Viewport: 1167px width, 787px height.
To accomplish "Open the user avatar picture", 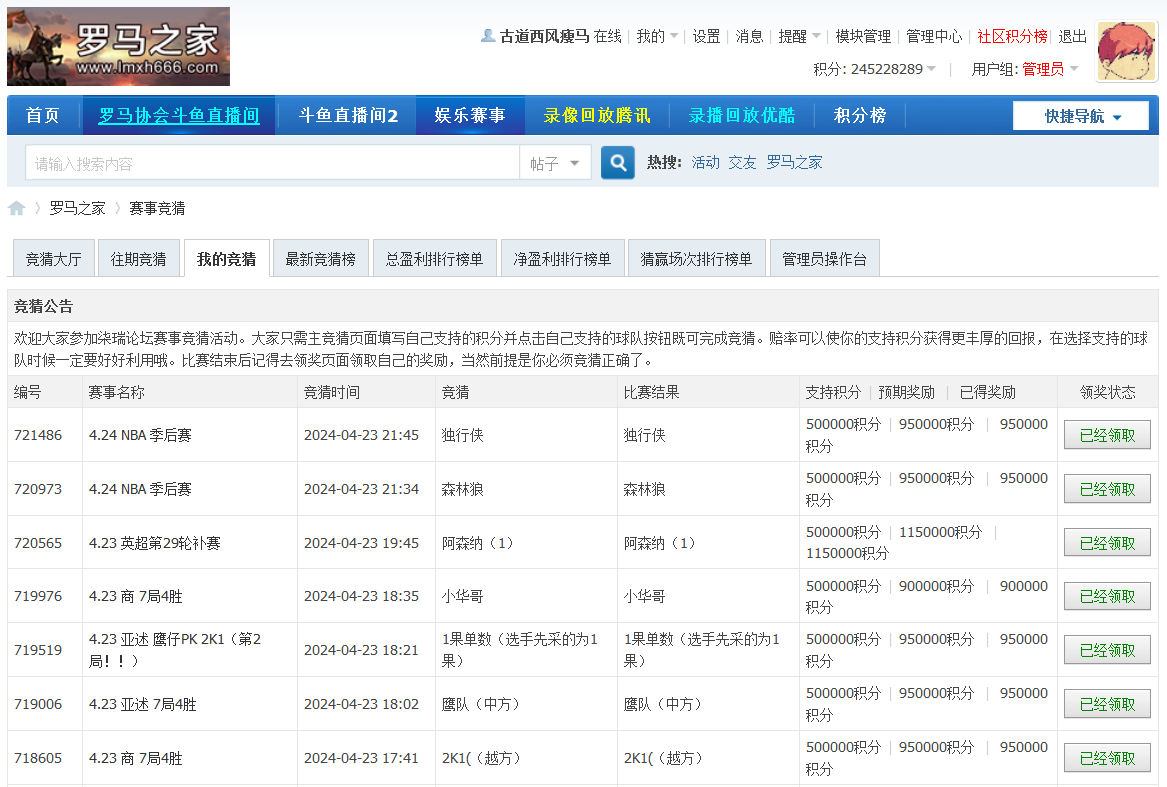I will tap(1127, 51).
